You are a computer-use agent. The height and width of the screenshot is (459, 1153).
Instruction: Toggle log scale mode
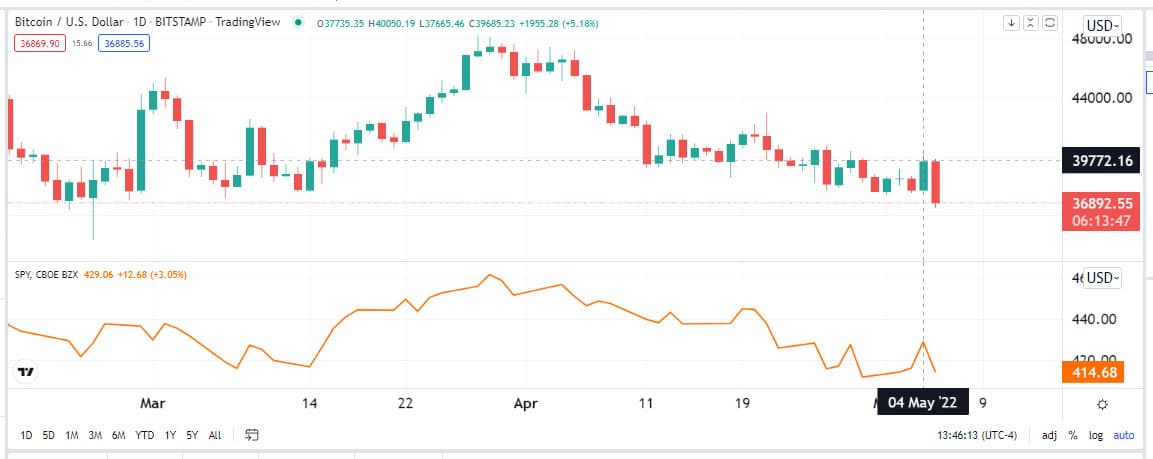click(x=1096, y=435)
